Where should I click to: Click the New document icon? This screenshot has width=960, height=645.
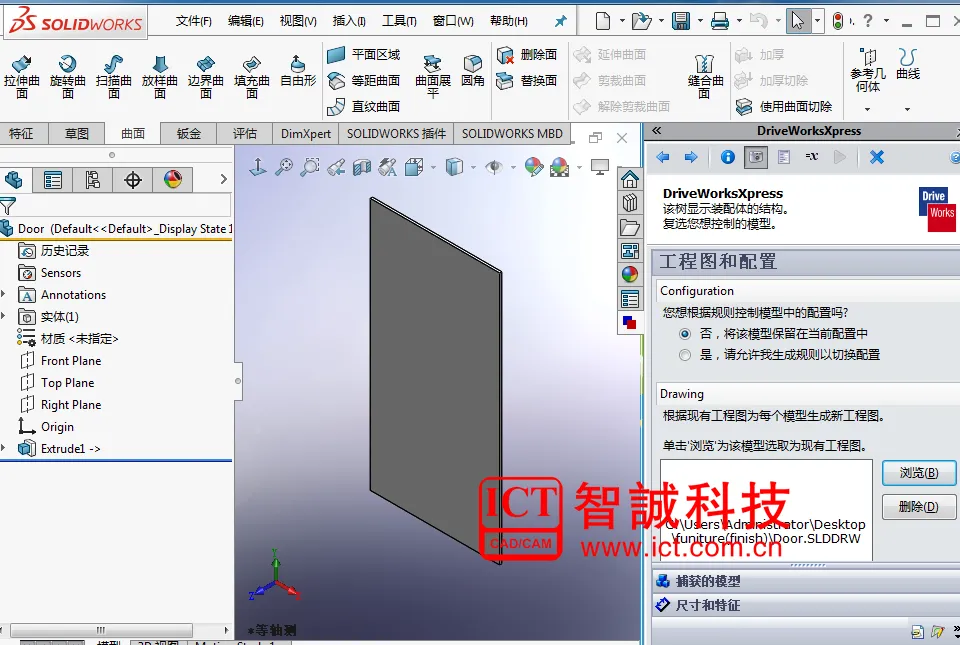(603, 21)
